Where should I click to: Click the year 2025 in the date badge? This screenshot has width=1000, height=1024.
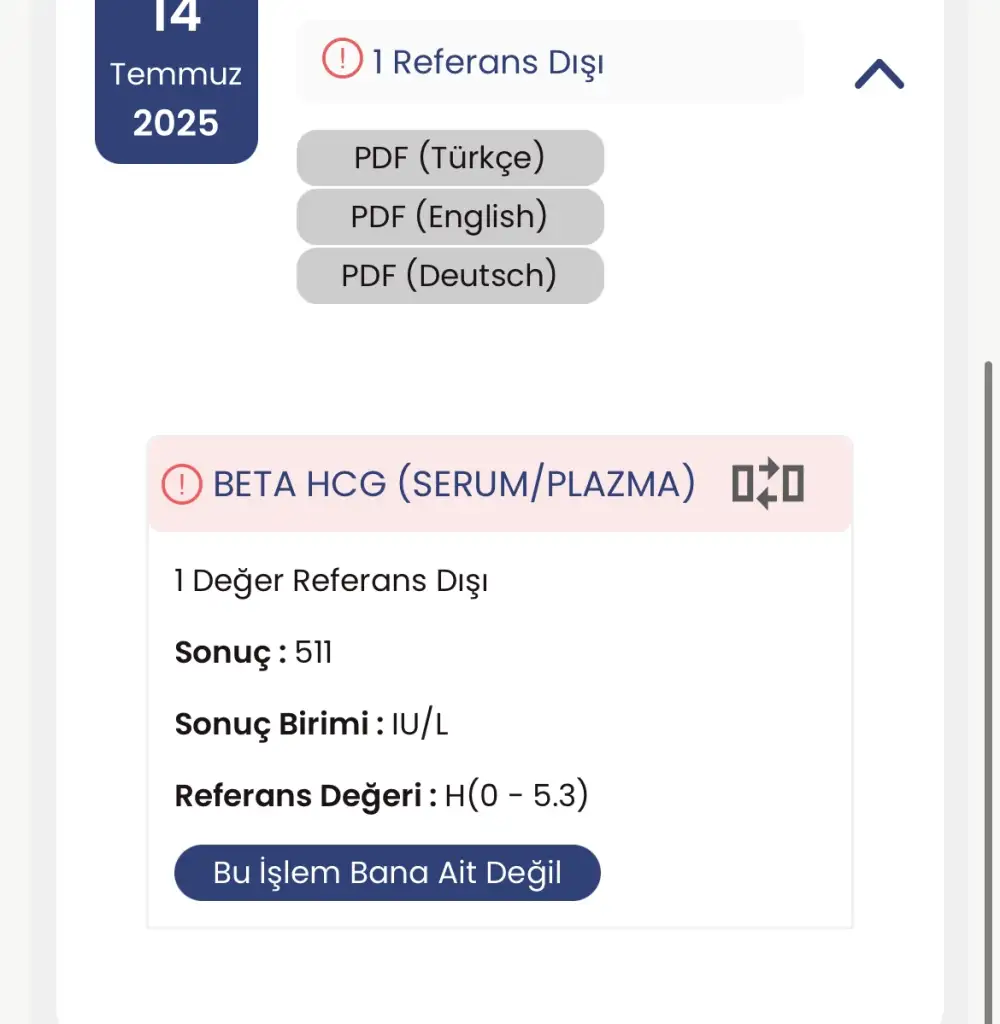point(176,123)
